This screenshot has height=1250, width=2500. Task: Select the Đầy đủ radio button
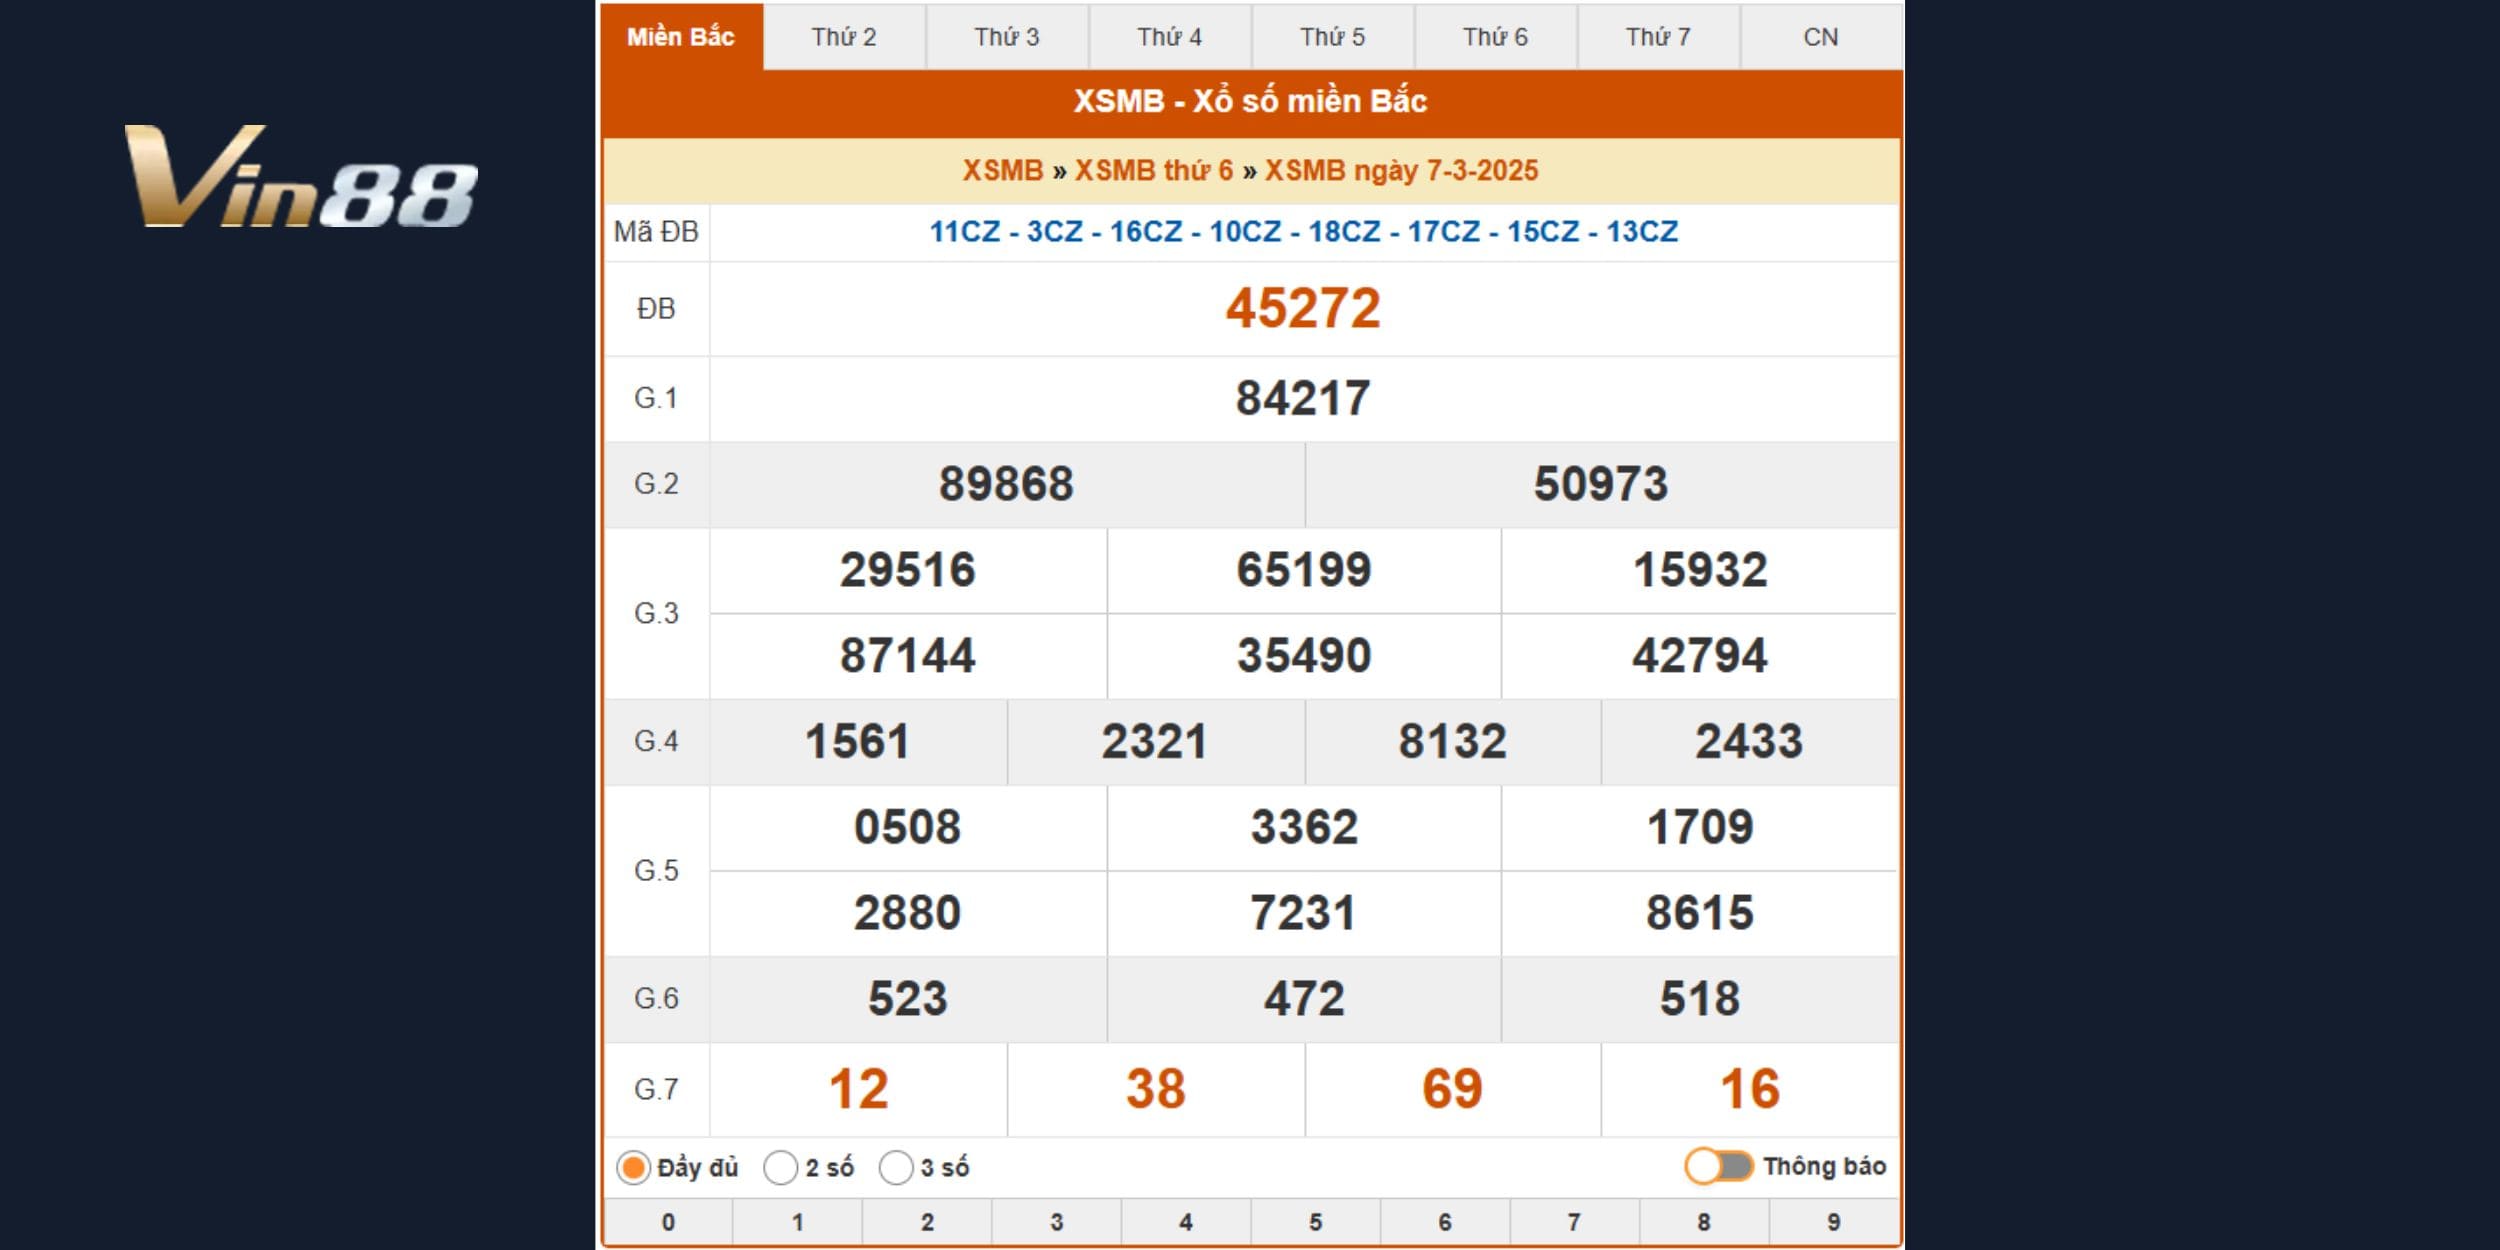pos(633,1167)
